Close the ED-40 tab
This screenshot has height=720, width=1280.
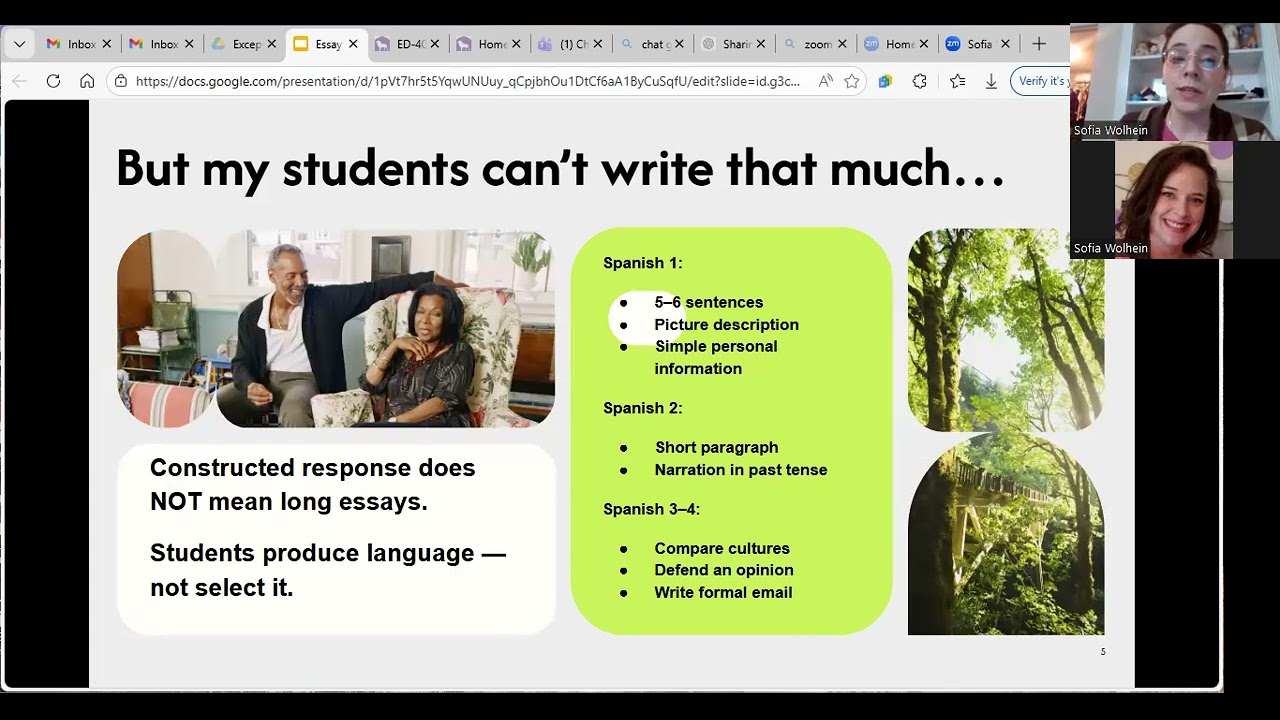[435, 44]
